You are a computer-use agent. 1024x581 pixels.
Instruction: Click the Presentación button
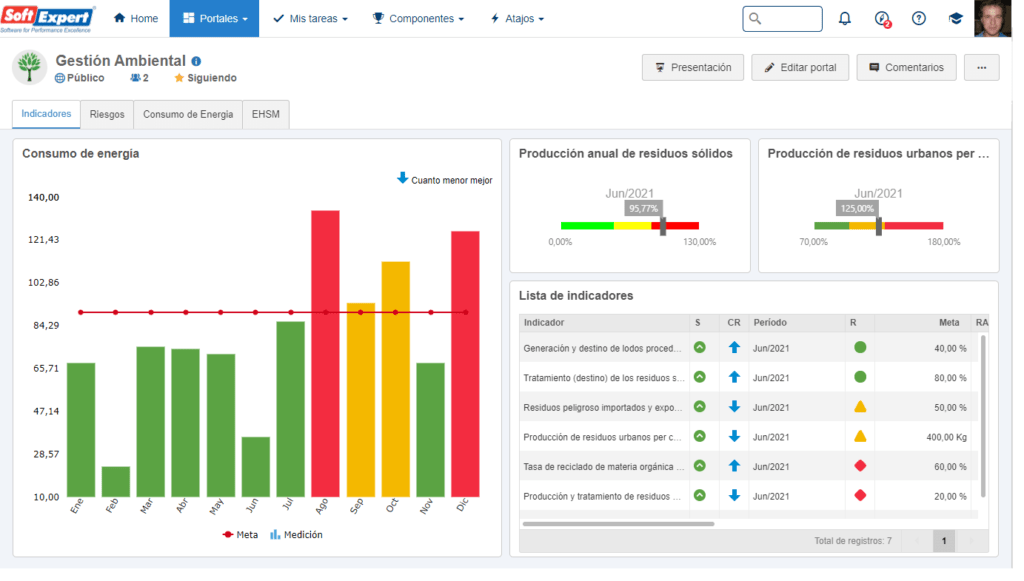(693, 68)
